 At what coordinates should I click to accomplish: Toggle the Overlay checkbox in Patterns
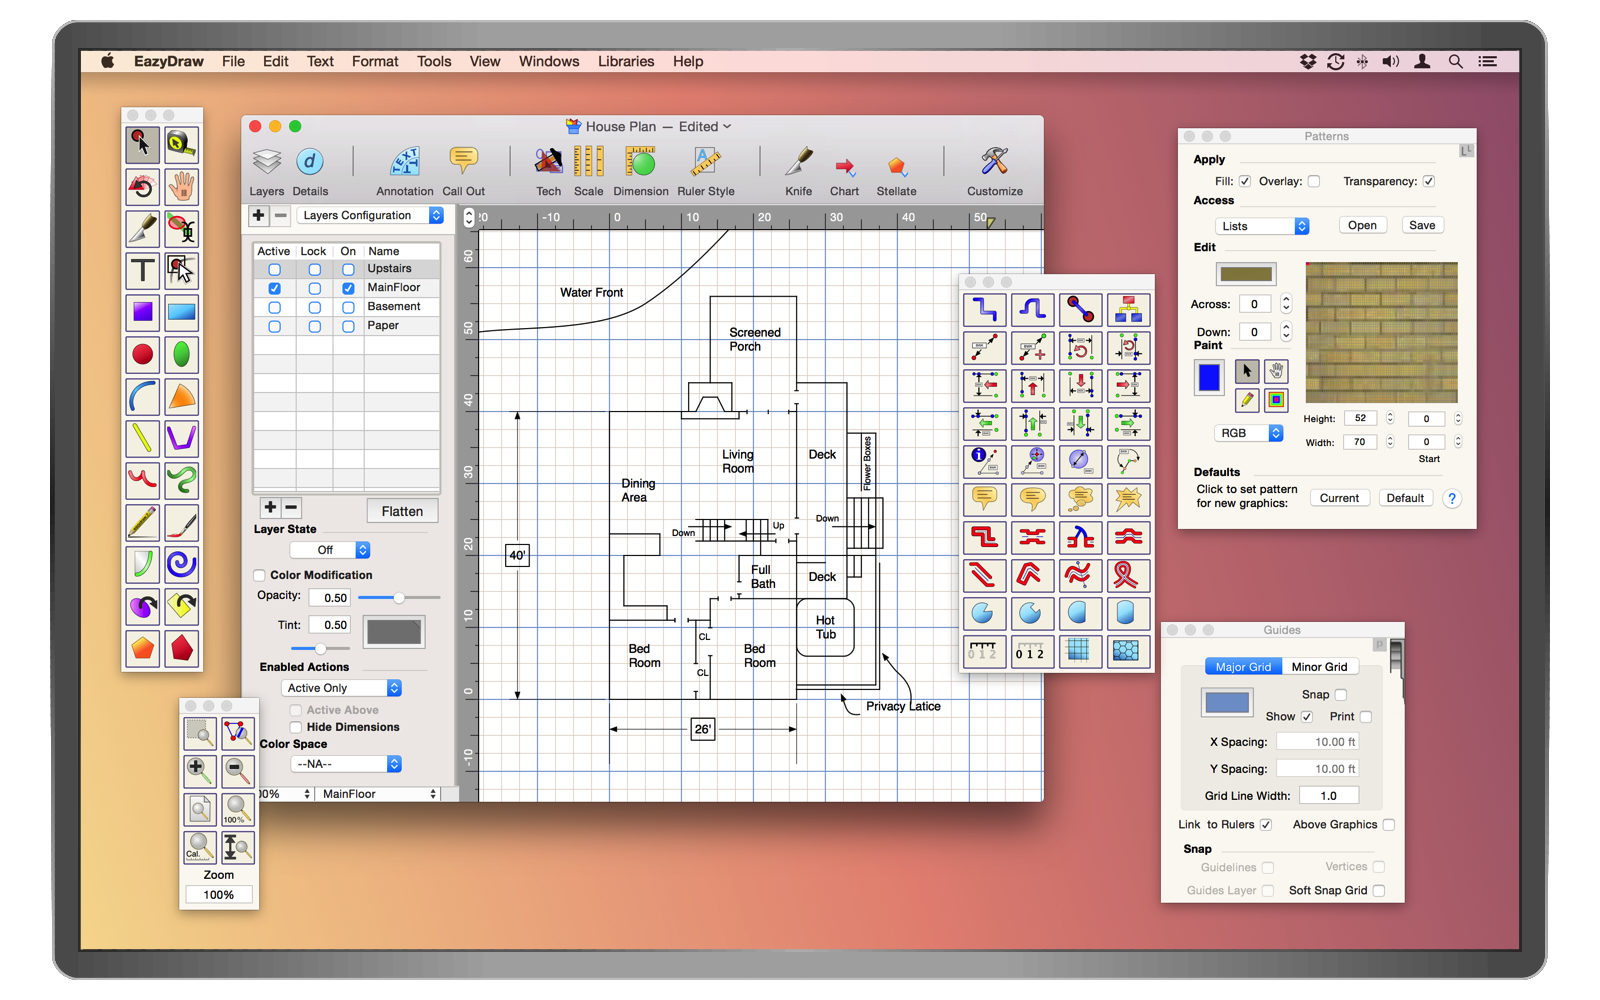click(x=1314, y=181)
